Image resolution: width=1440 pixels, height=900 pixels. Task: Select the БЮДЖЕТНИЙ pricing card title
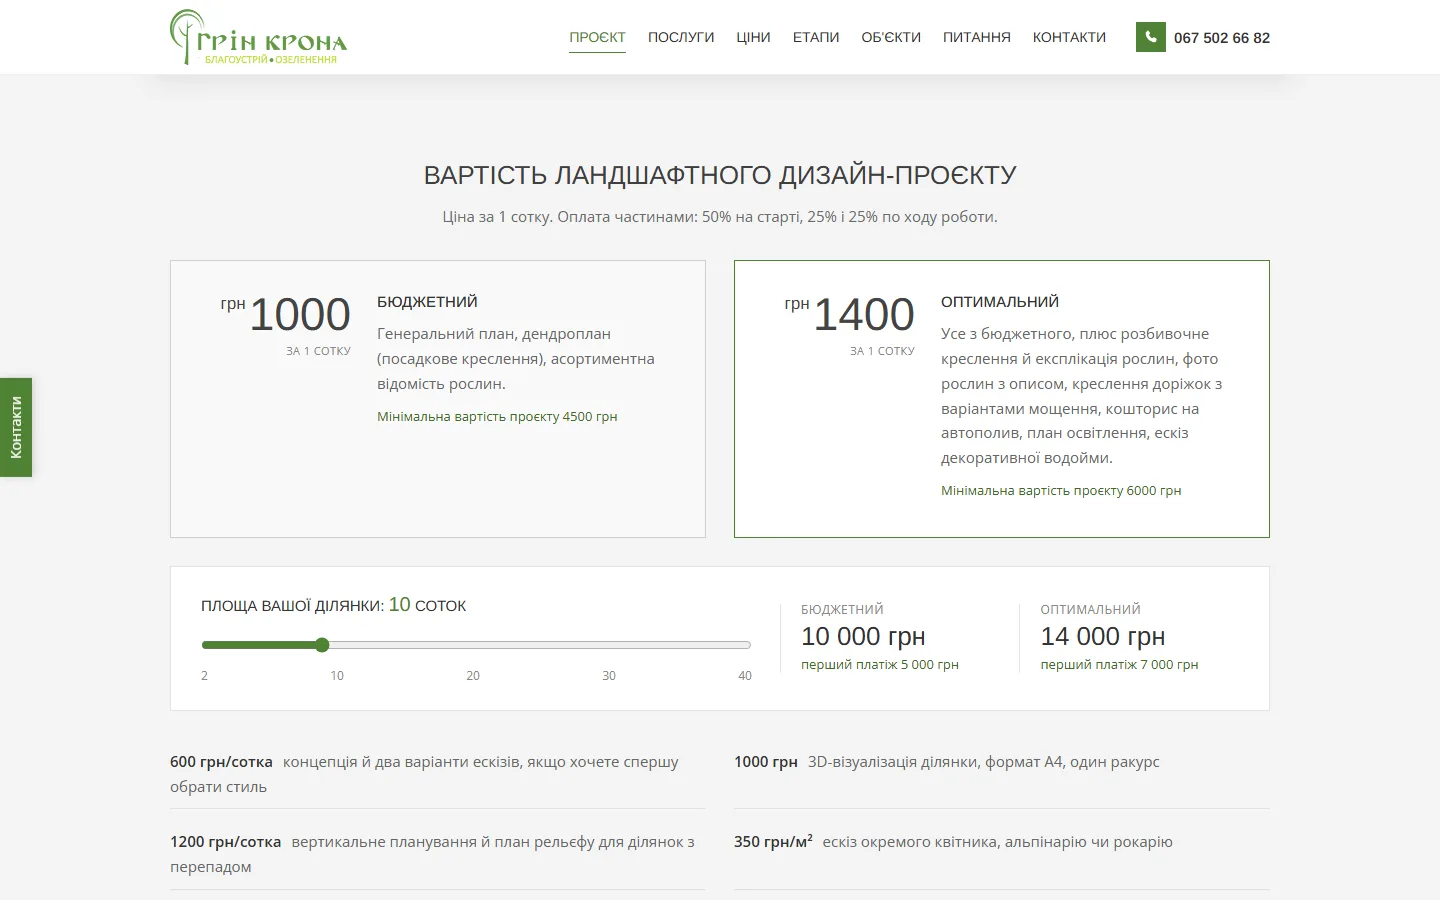point(427,302)
